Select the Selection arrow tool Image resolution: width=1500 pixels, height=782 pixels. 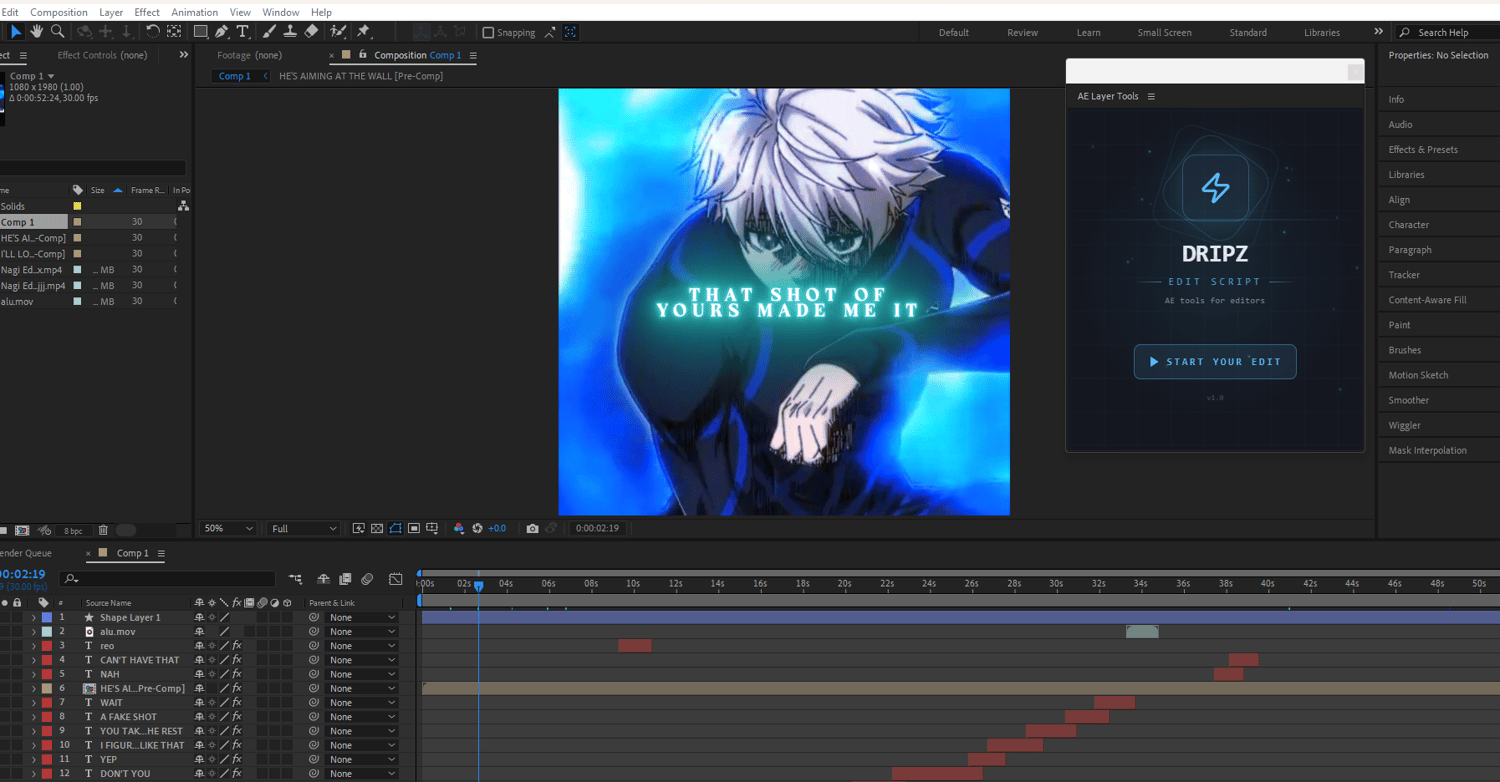click(16, 32)
